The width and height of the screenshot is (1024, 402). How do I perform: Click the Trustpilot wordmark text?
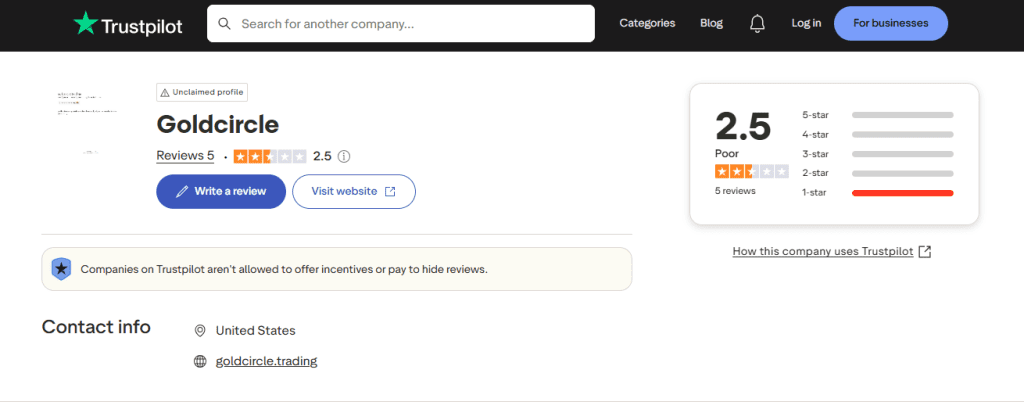pos(142,26)
